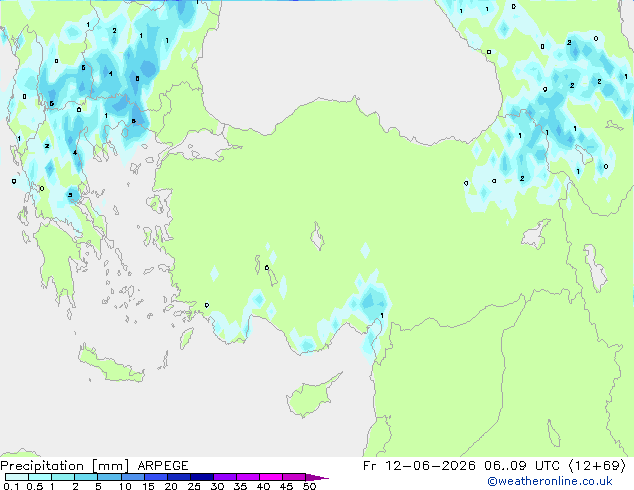Pick the 2–5 mm legend color swatch

pos(86,477)
